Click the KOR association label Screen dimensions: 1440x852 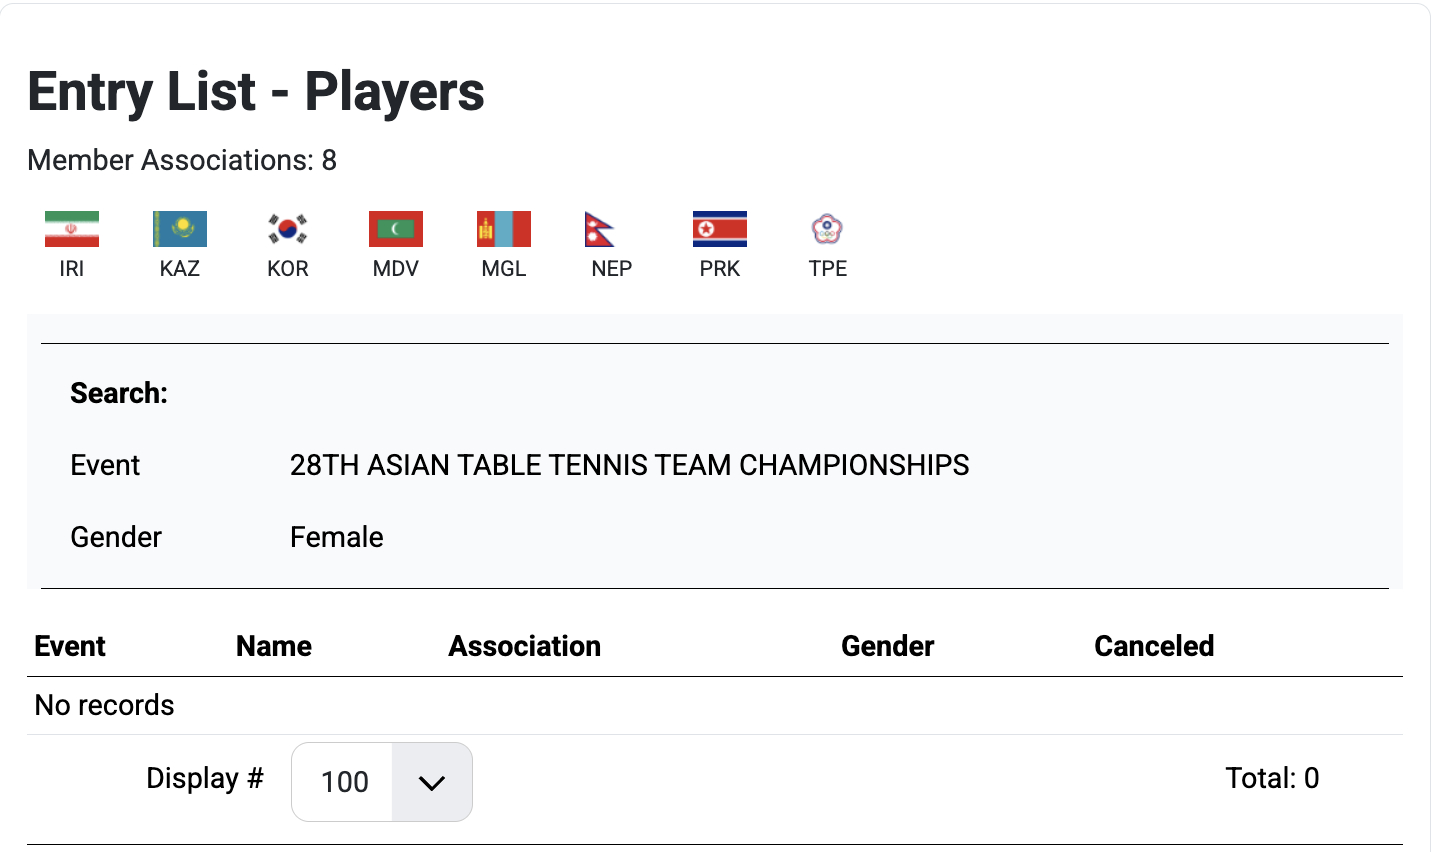(x=288, y=268)
